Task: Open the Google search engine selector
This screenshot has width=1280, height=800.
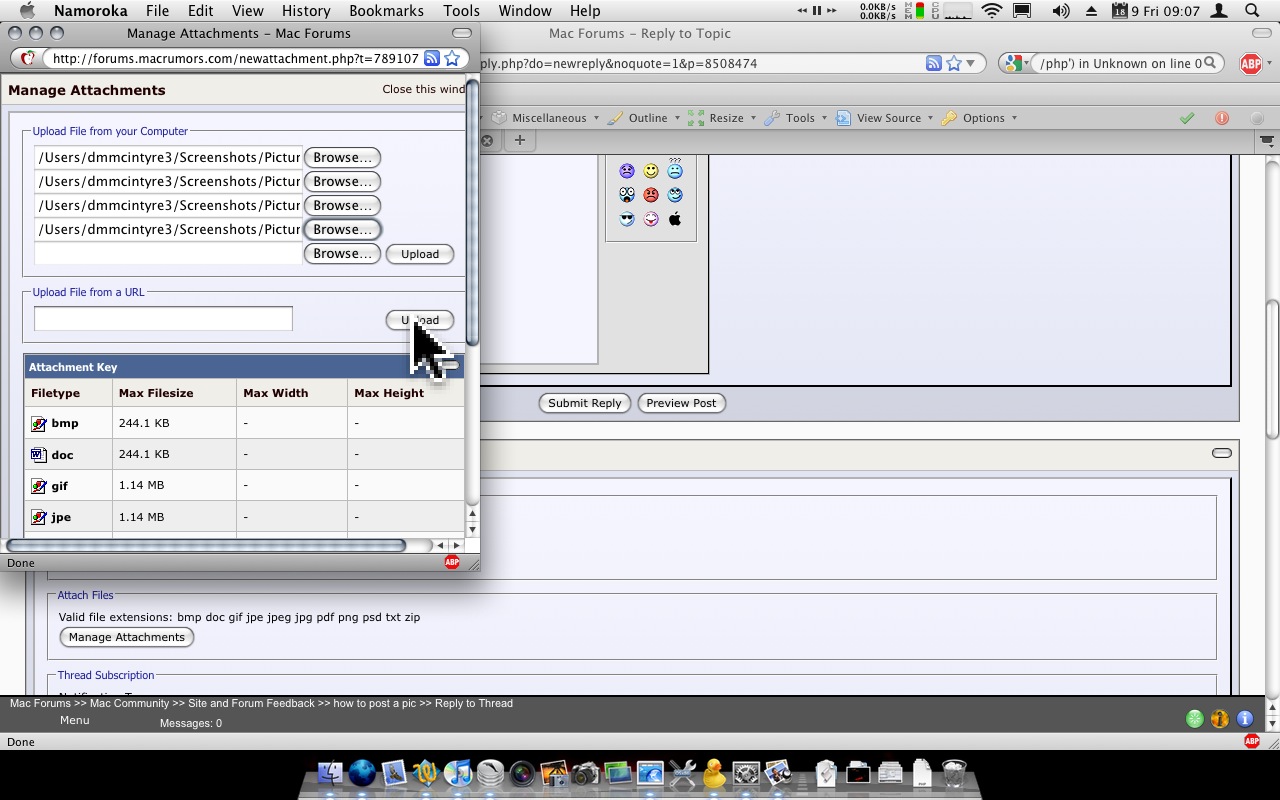Action: [x=1017, y=63]
